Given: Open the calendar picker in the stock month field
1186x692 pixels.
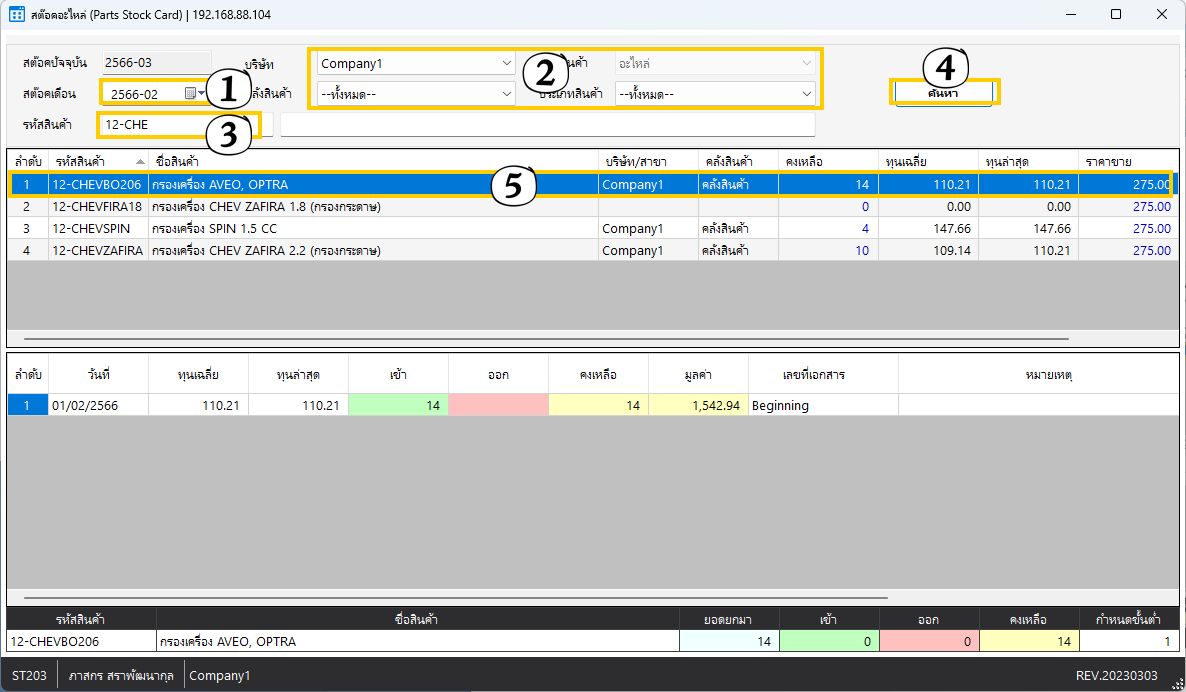Looking at the screenshot, I should coord(190,94).
